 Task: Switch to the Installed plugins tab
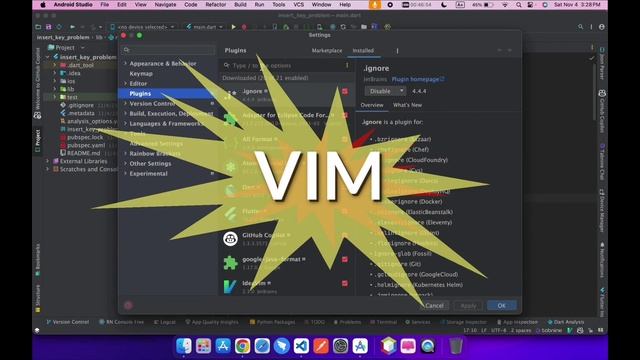pos(363,51)
